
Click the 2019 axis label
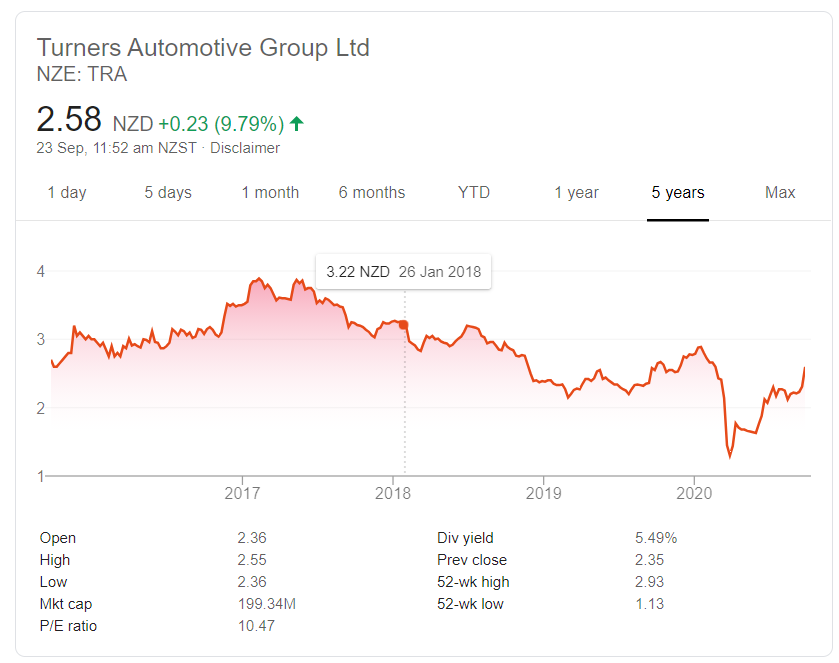pyautogui.click(x=544, y=493)
